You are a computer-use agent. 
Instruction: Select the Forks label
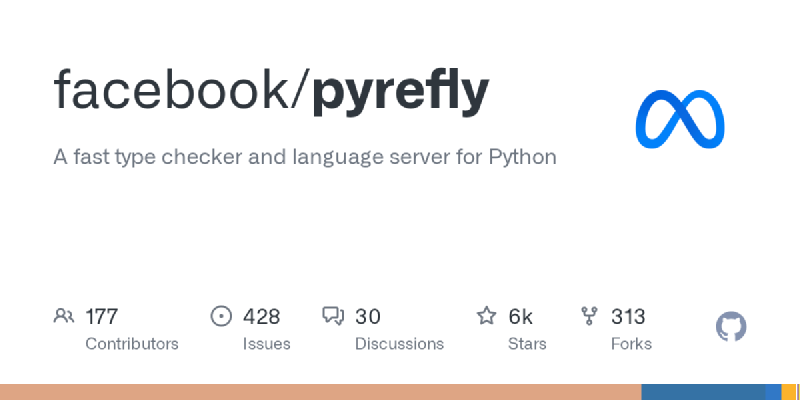tap(631, 344)
